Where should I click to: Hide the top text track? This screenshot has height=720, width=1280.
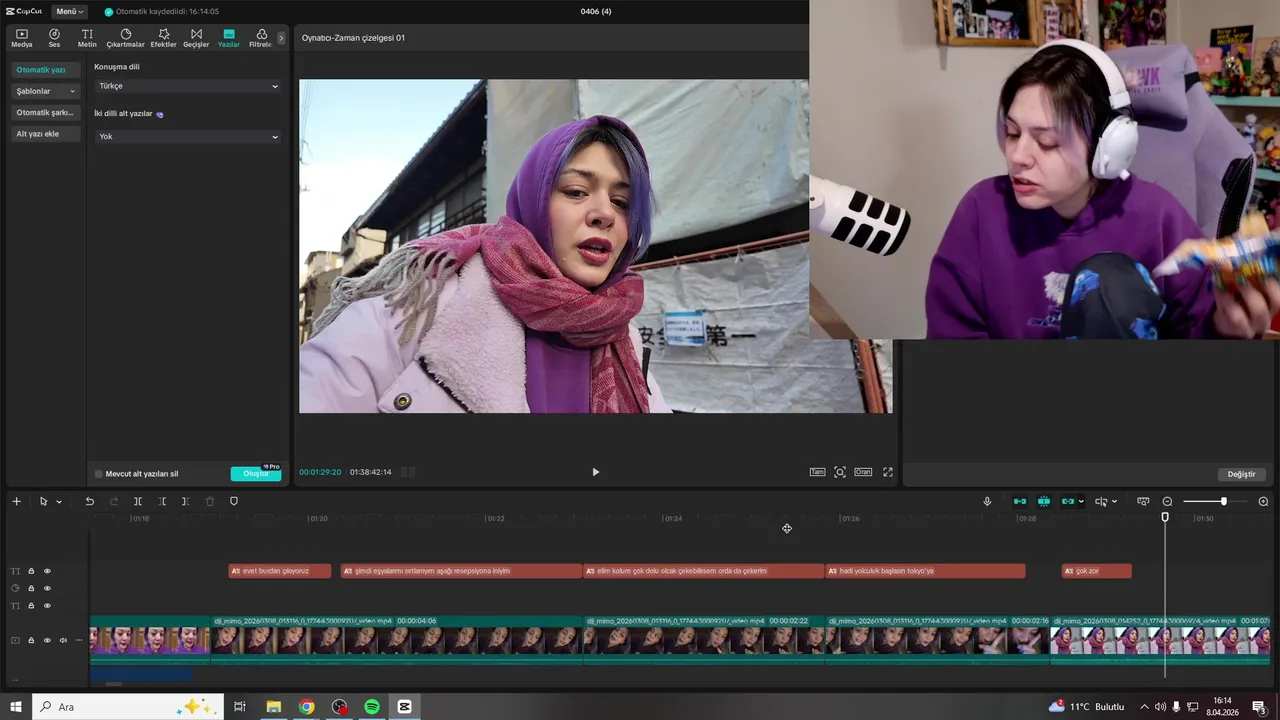(47, 571)
